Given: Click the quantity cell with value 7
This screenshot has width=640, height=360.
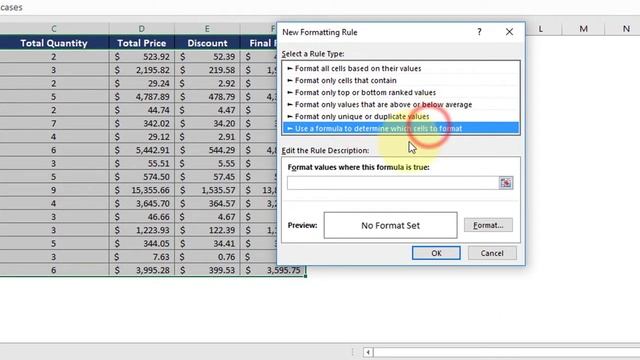Looking at the screenshot, I should (x=54, y=123).
